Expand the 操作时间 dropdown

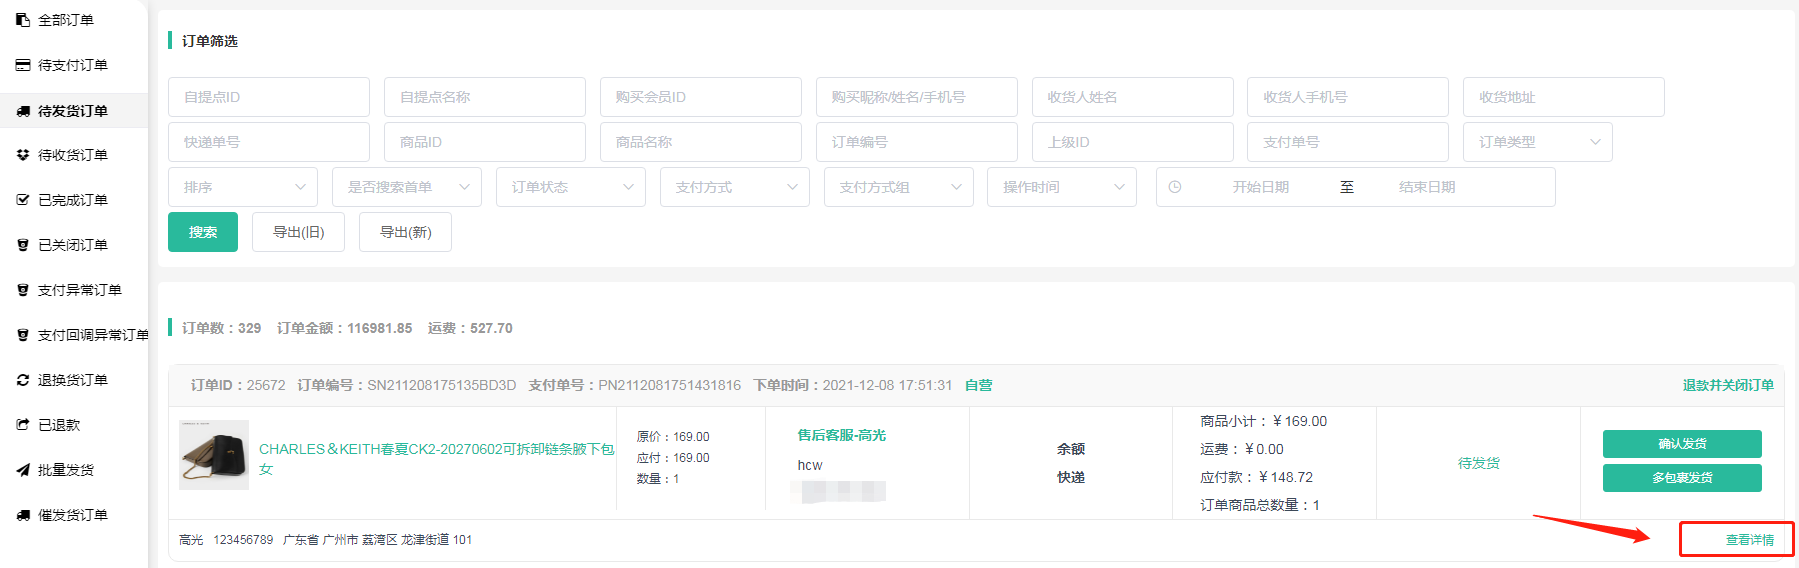(x=1062, y=187)
